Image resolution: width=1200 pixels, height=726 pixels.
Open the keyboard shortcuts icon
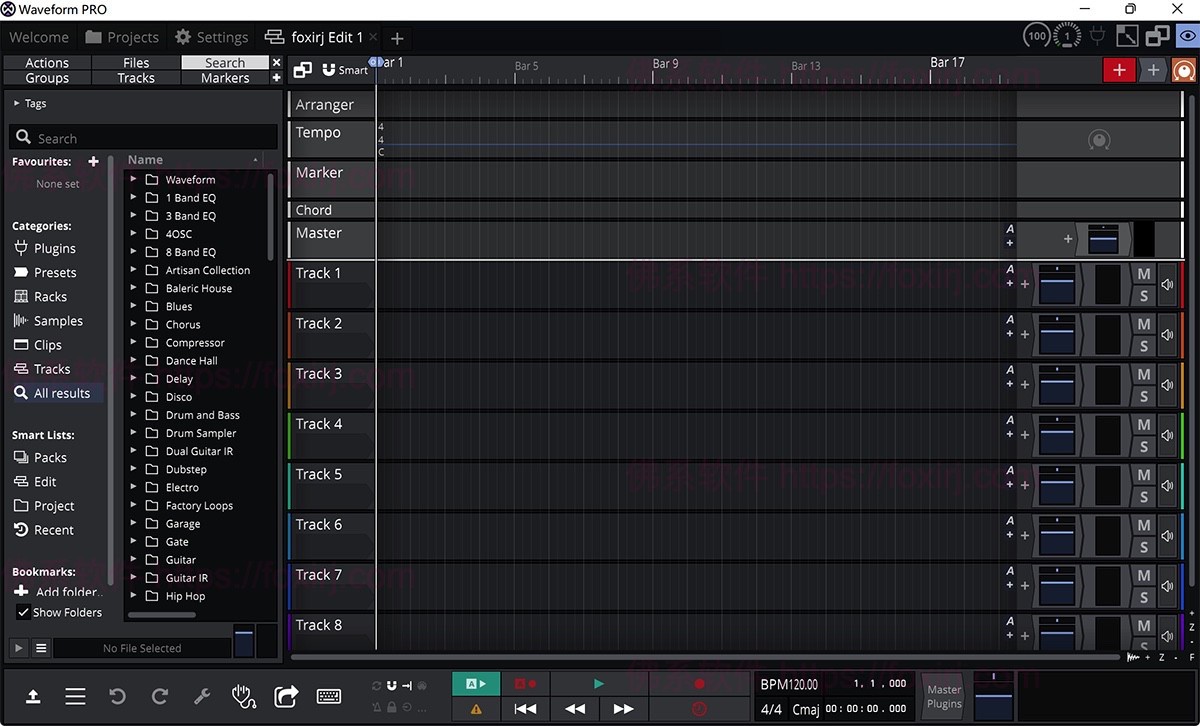click(x=328, y=696)
